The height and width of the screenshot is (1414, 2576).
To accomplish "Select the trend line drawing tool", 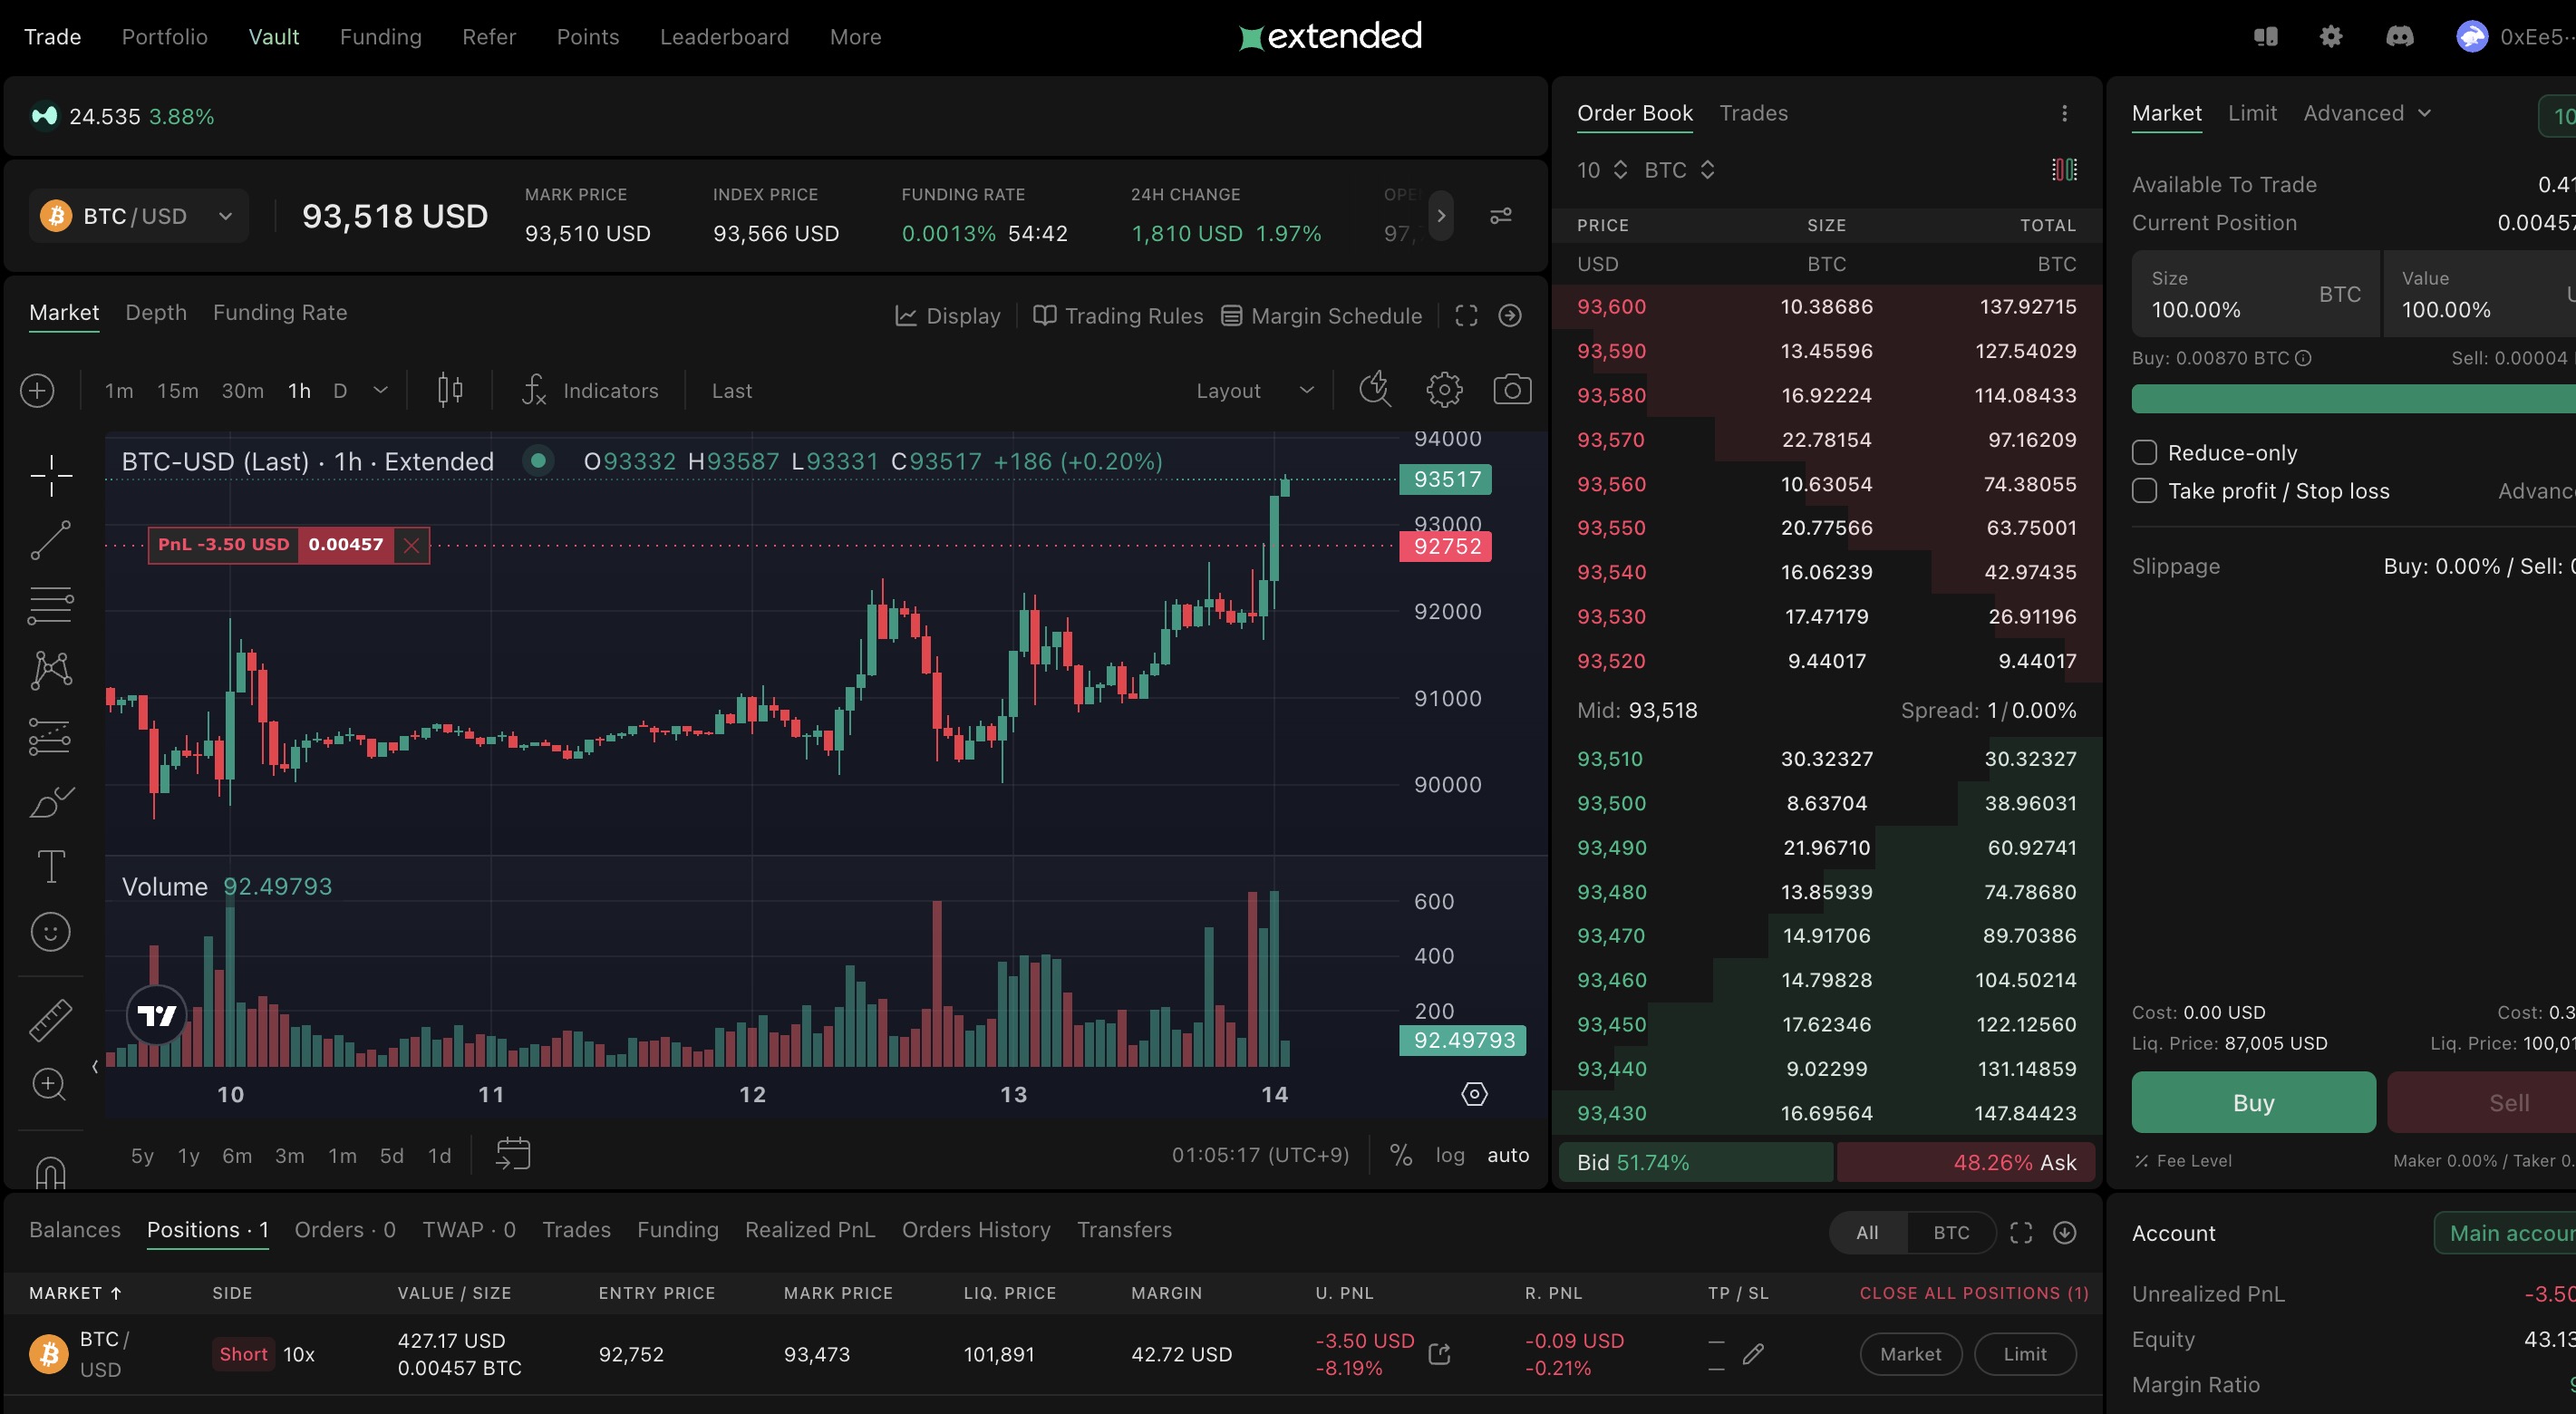I will [50, 540].
